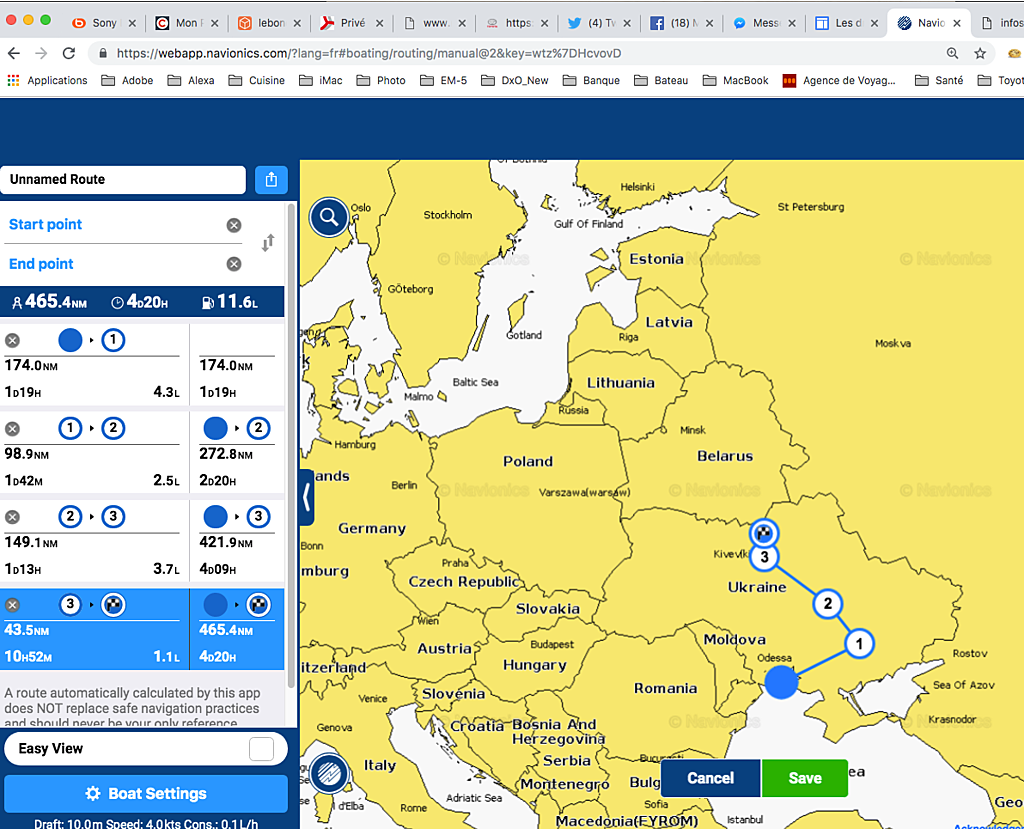The height and width of the screenshot is (829, 1024).
Task: Delete the leg from waypoint 3 to finish
Action: [12, 606]
